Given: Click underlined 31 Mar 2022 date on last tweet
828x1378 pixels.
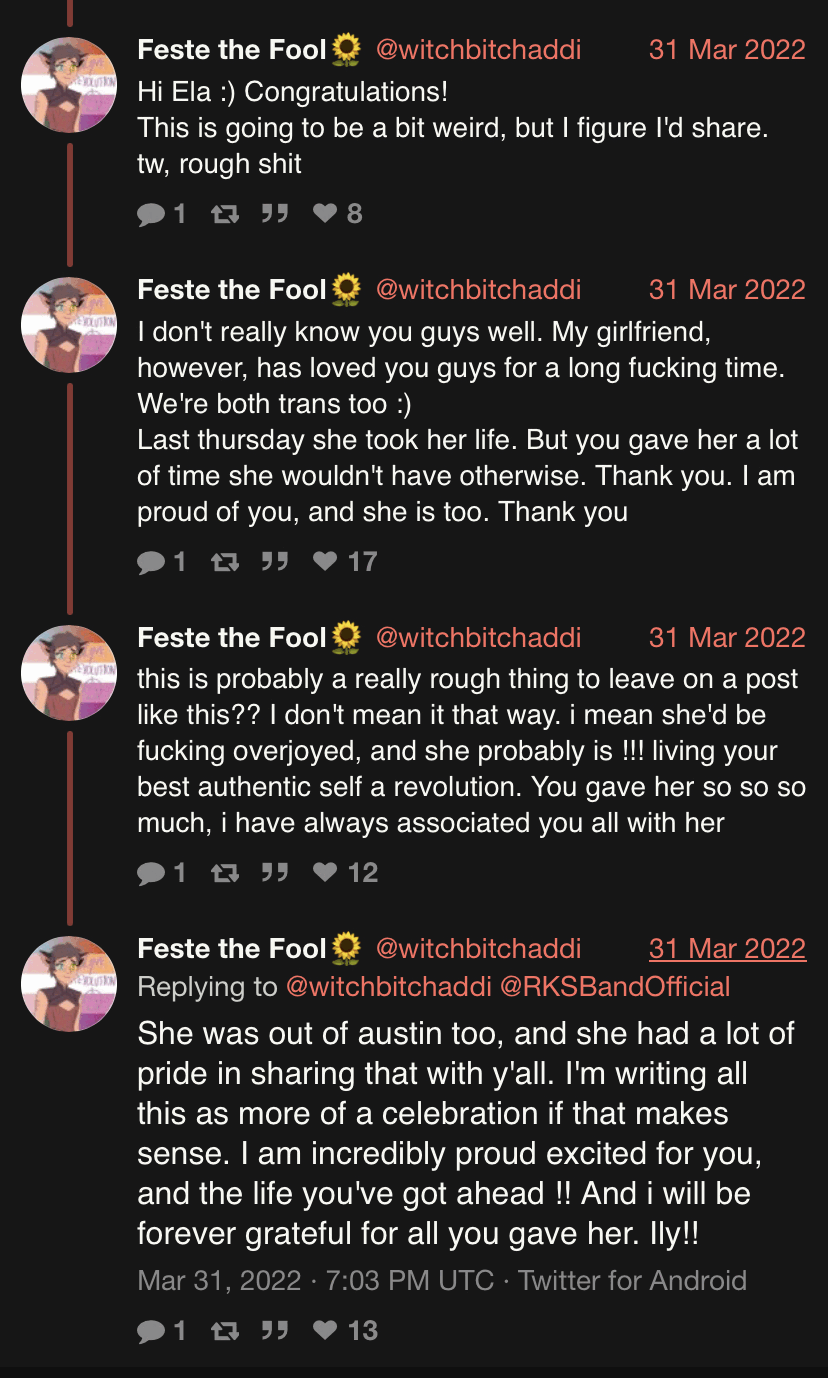Looking at the screenshot, I should (727, 948).
